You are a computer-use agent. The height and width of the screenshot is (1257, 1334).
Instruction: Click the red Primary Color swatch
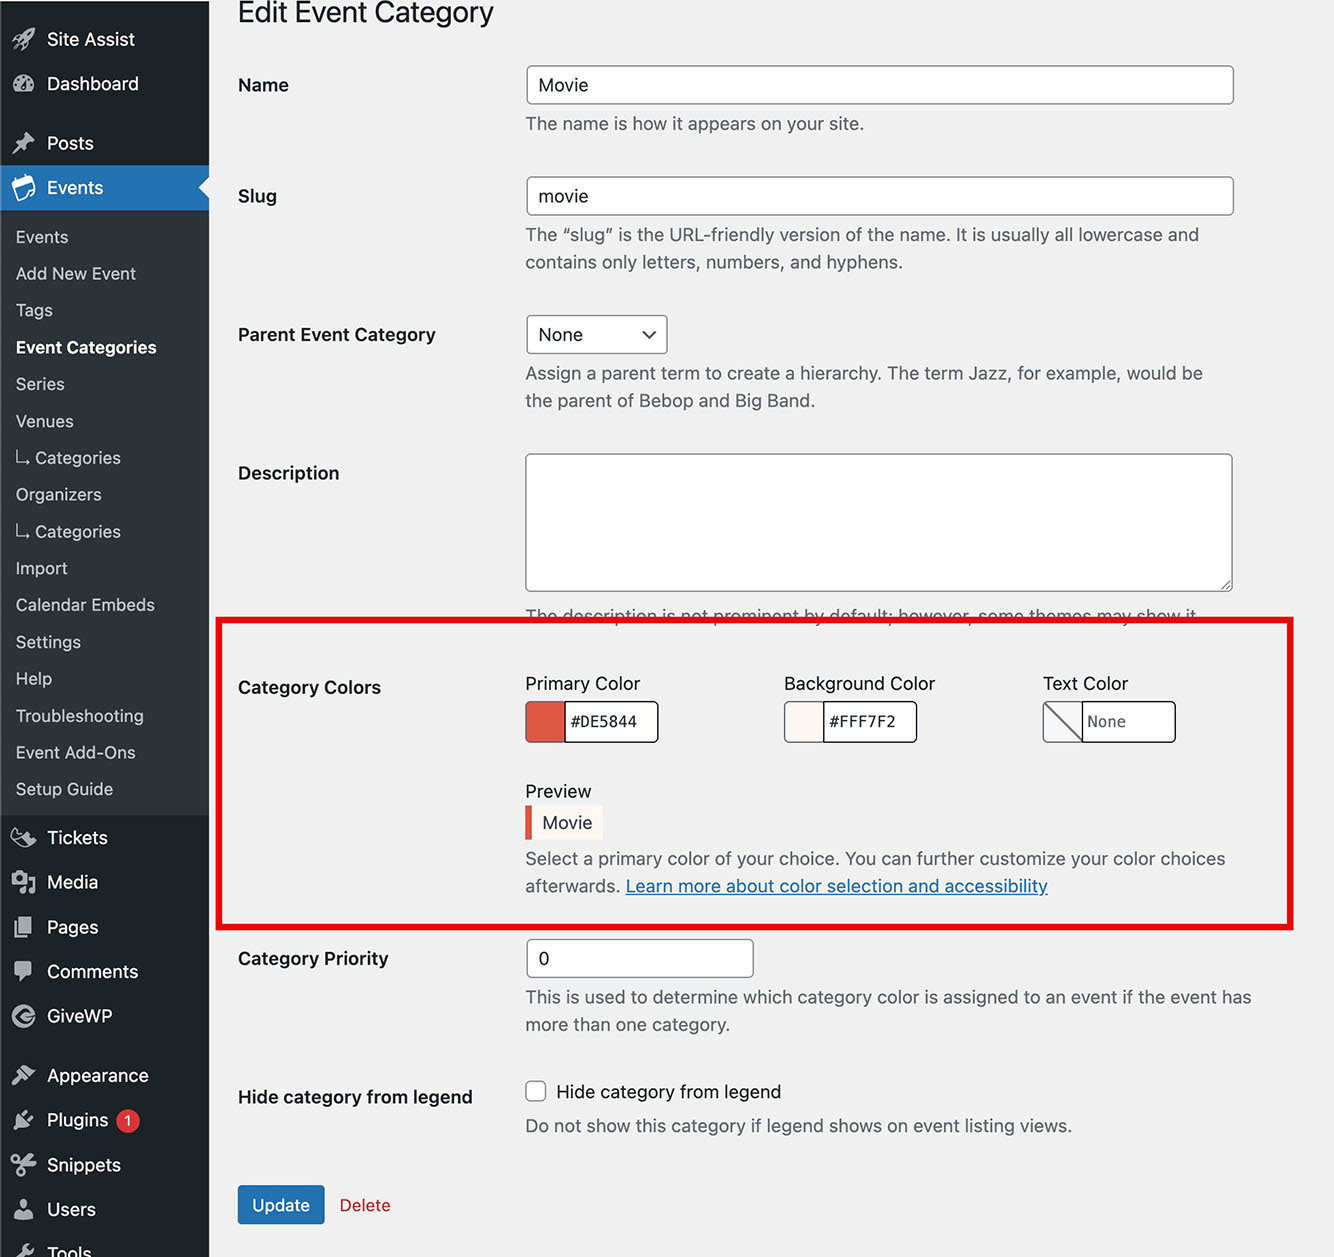545,722
